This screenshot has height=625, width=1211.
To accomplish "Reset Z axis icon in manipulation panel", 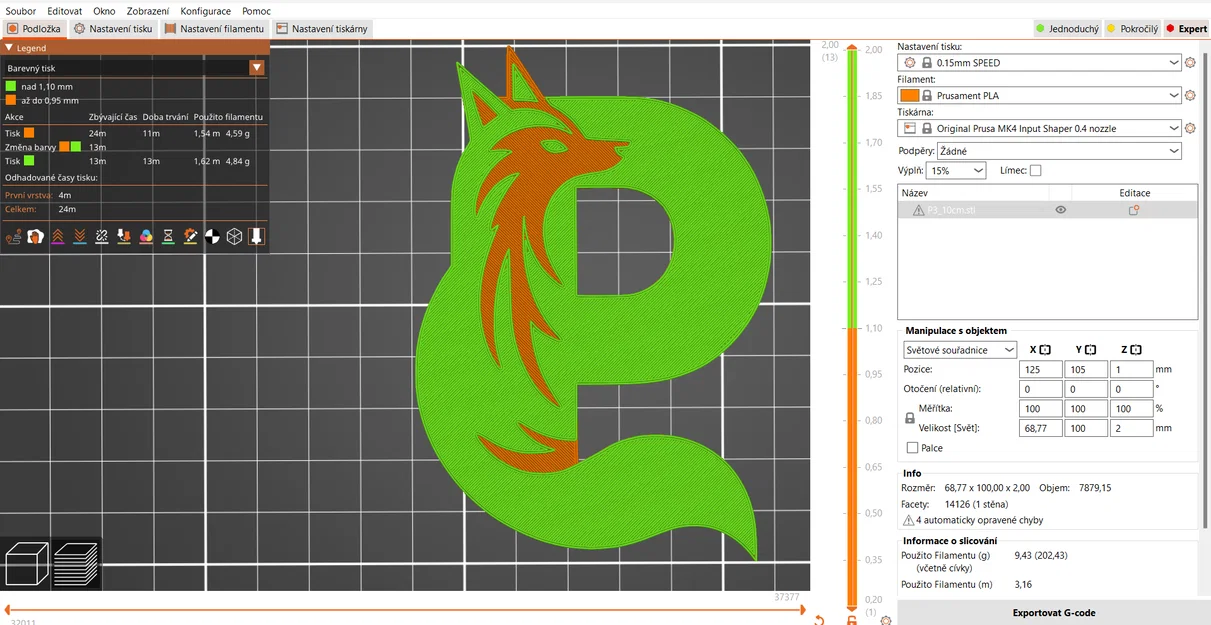I will point(1136,350).
